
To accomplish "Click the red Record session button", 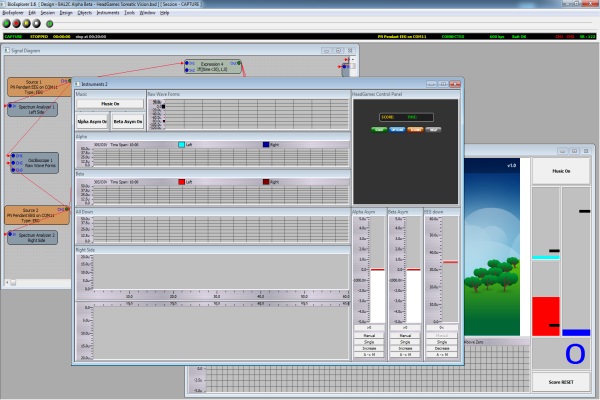I will coord(16,24).
